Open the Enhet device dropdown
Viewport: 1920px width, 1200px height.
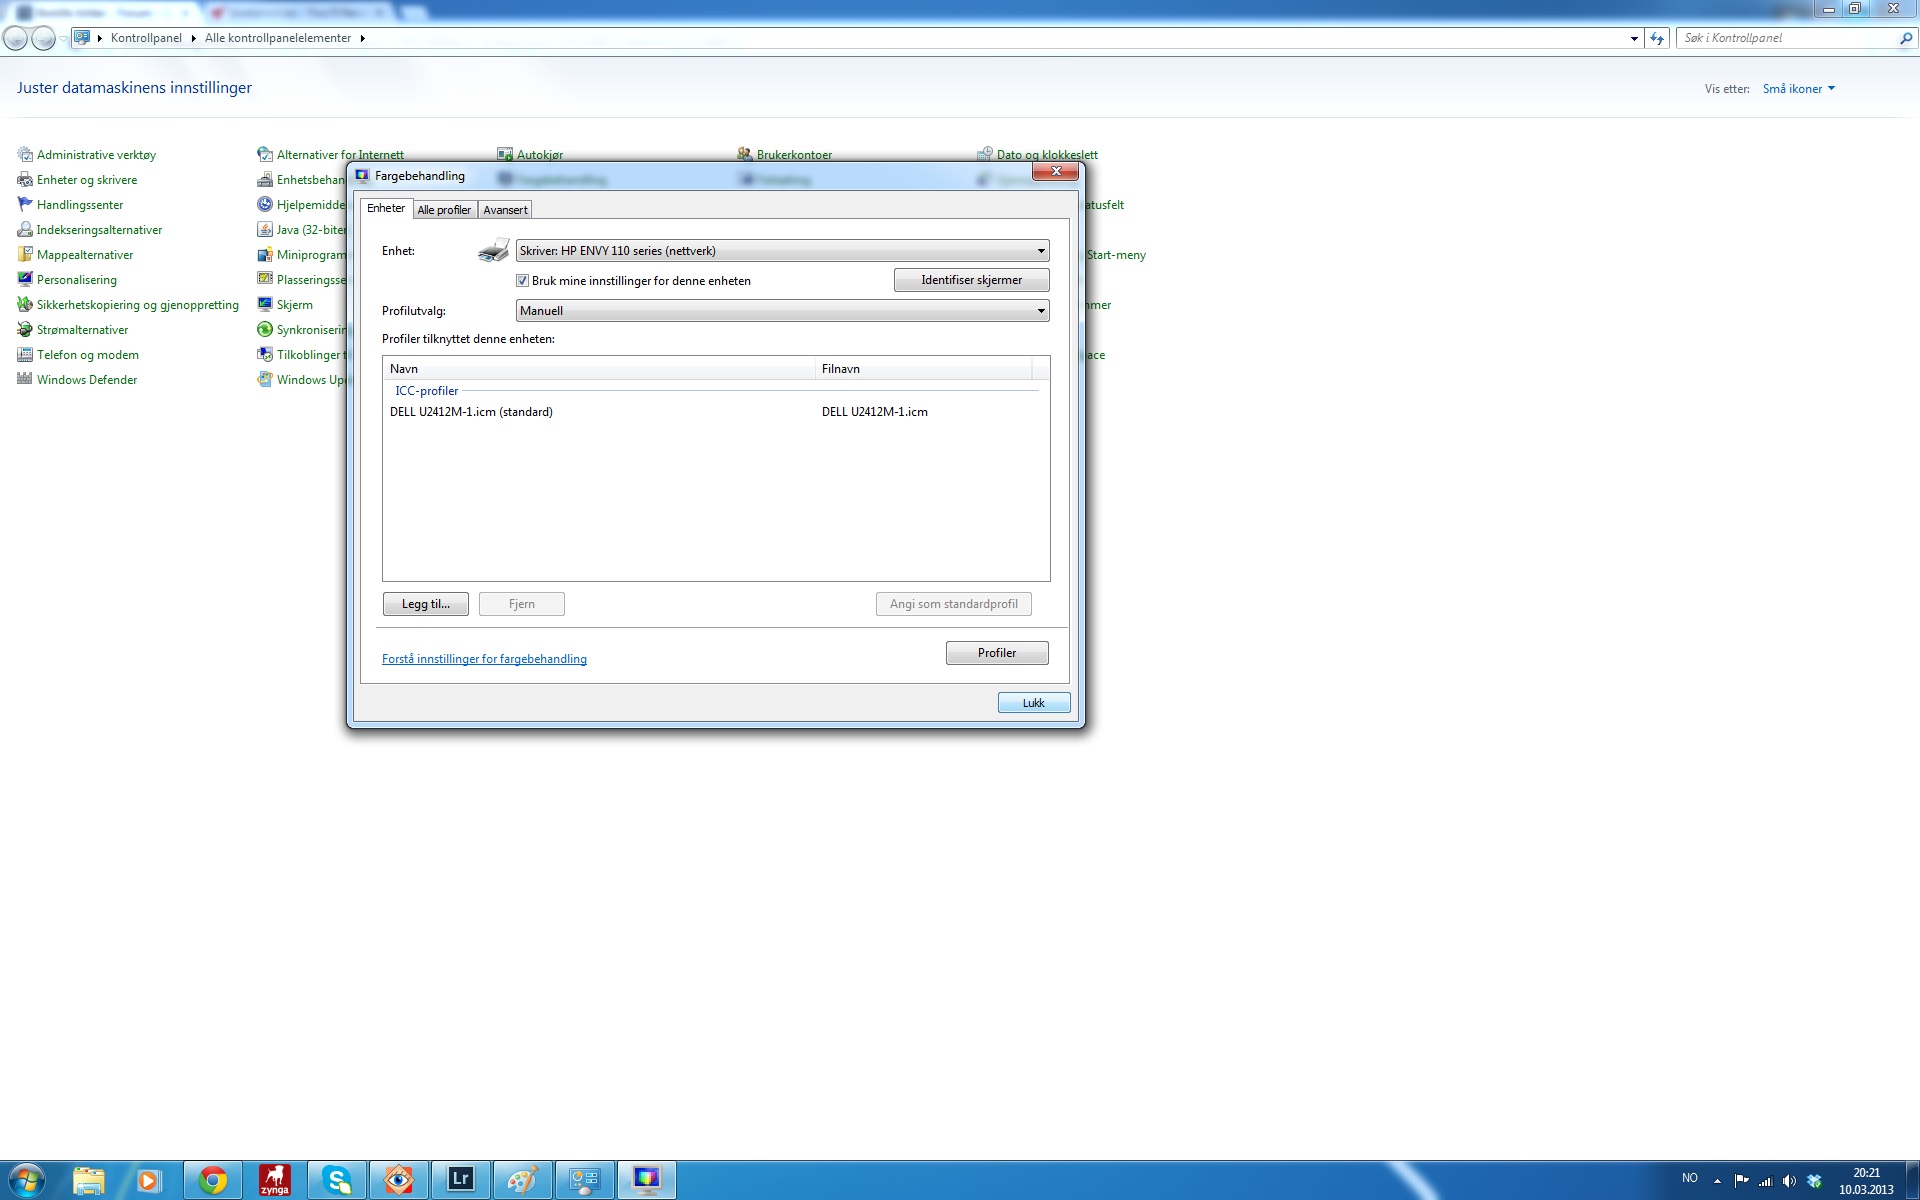click(782, 251)
